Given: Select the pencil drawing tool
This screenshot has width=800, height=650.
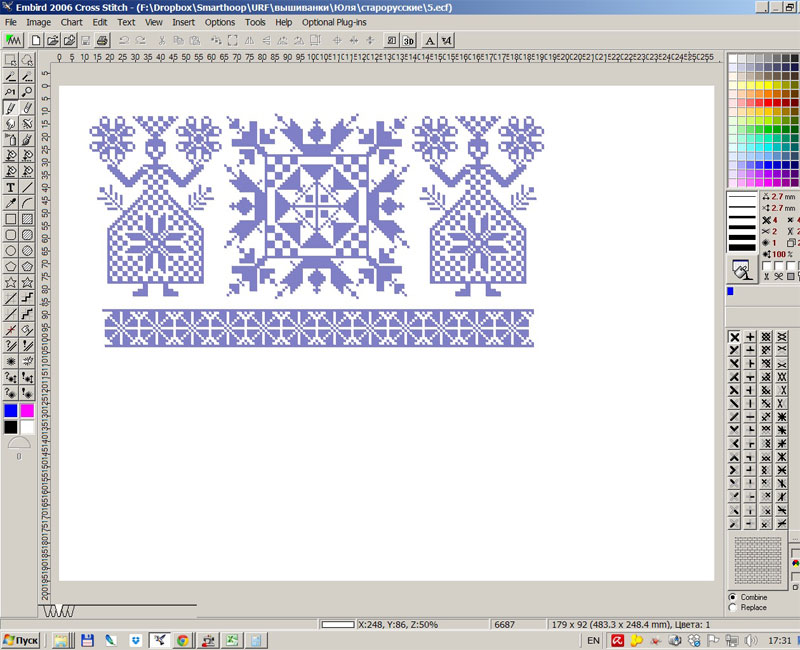Looking at the screenshot, I should point(10,108).
